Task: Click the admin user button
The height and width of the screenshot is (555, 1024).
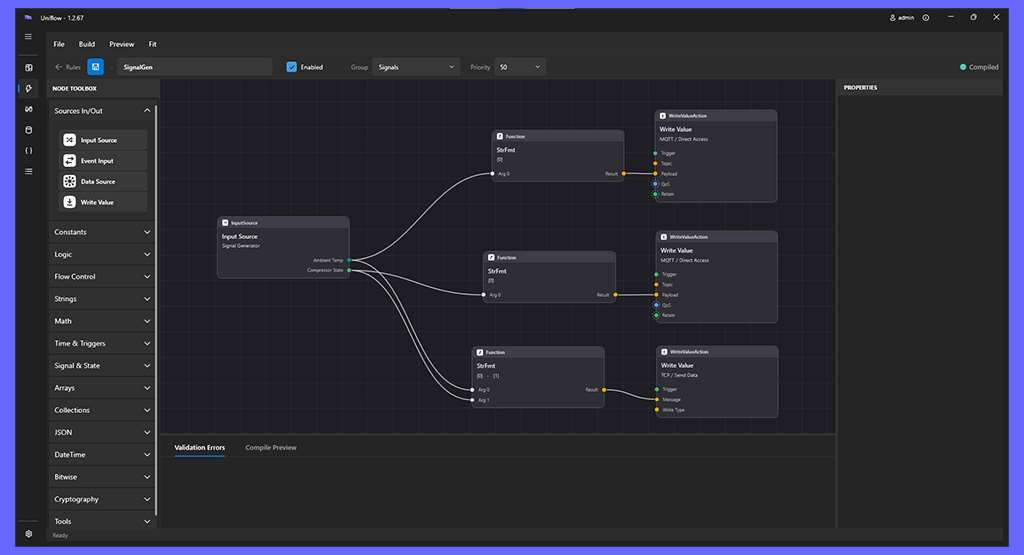Action: pyautogui.click(x=902, y=18)
